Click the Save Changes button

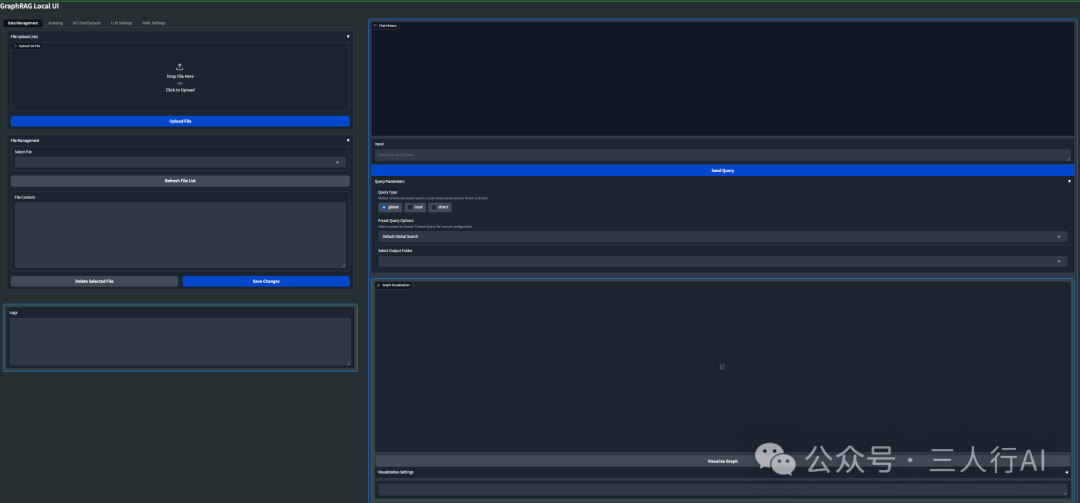coord(266,281)
